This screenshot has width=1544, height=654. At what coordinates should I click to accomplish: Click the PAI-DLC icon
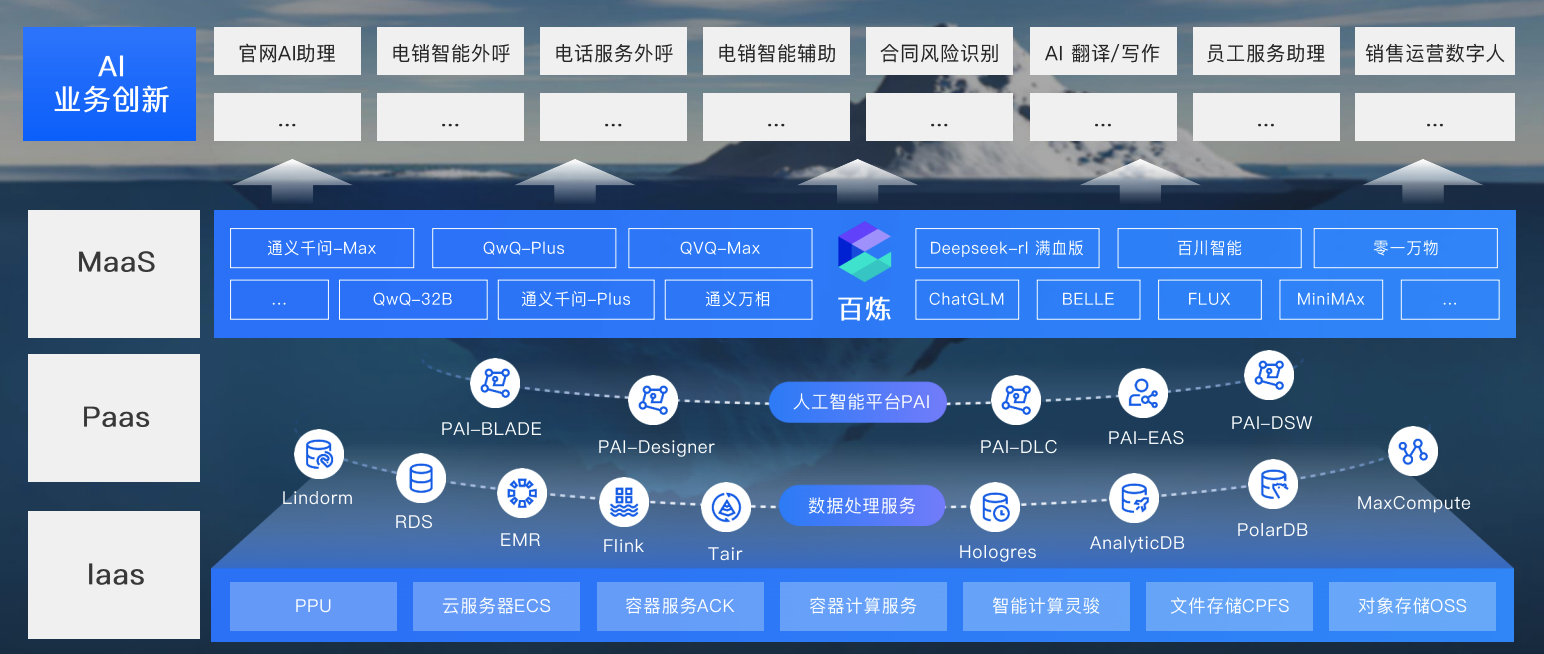[1016, 399]
